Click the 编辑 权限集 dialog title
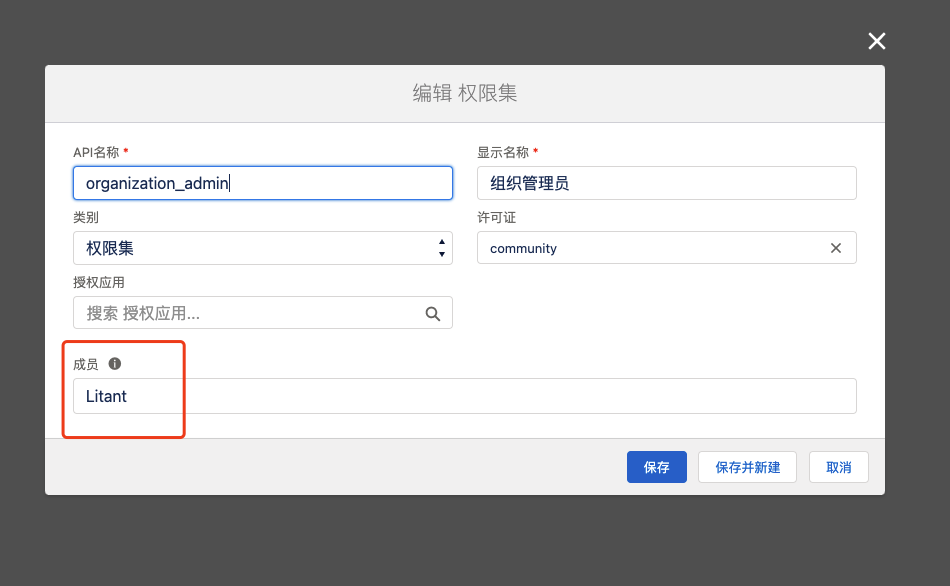The image size is (950, 586). pos(465,93)
